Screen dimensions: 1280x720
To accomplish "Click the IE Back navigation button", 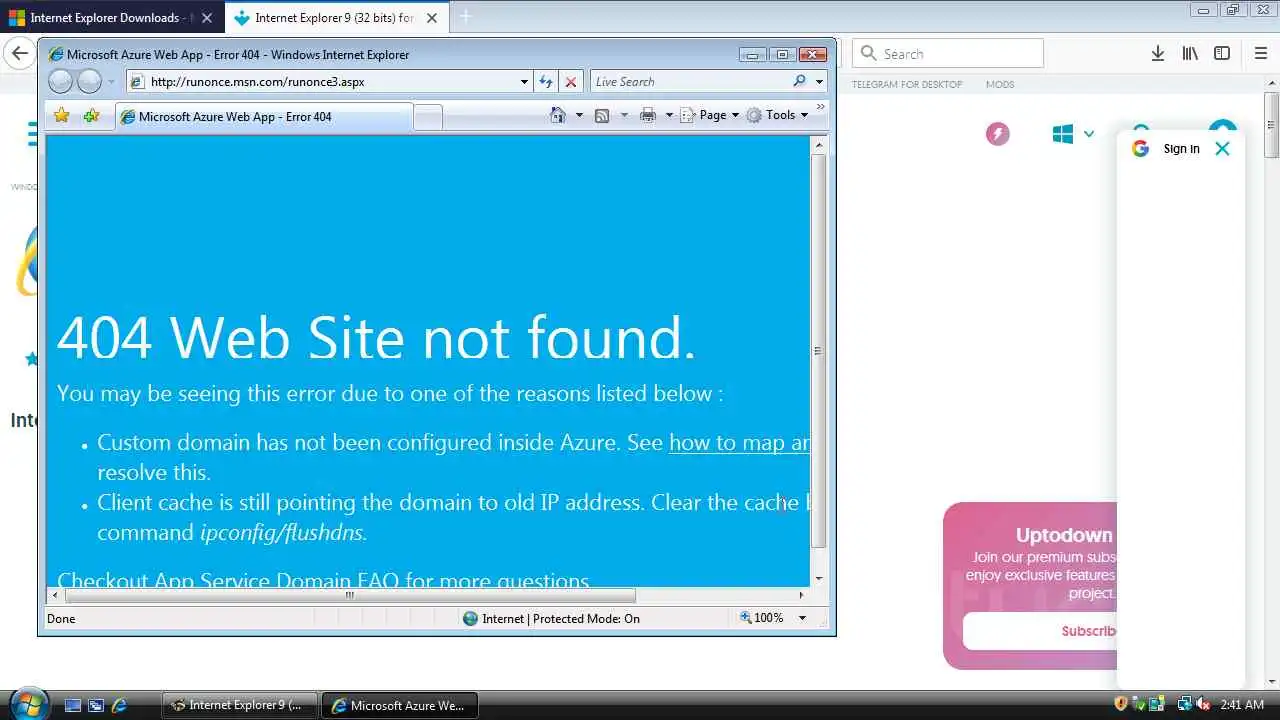I will (60, 82).
